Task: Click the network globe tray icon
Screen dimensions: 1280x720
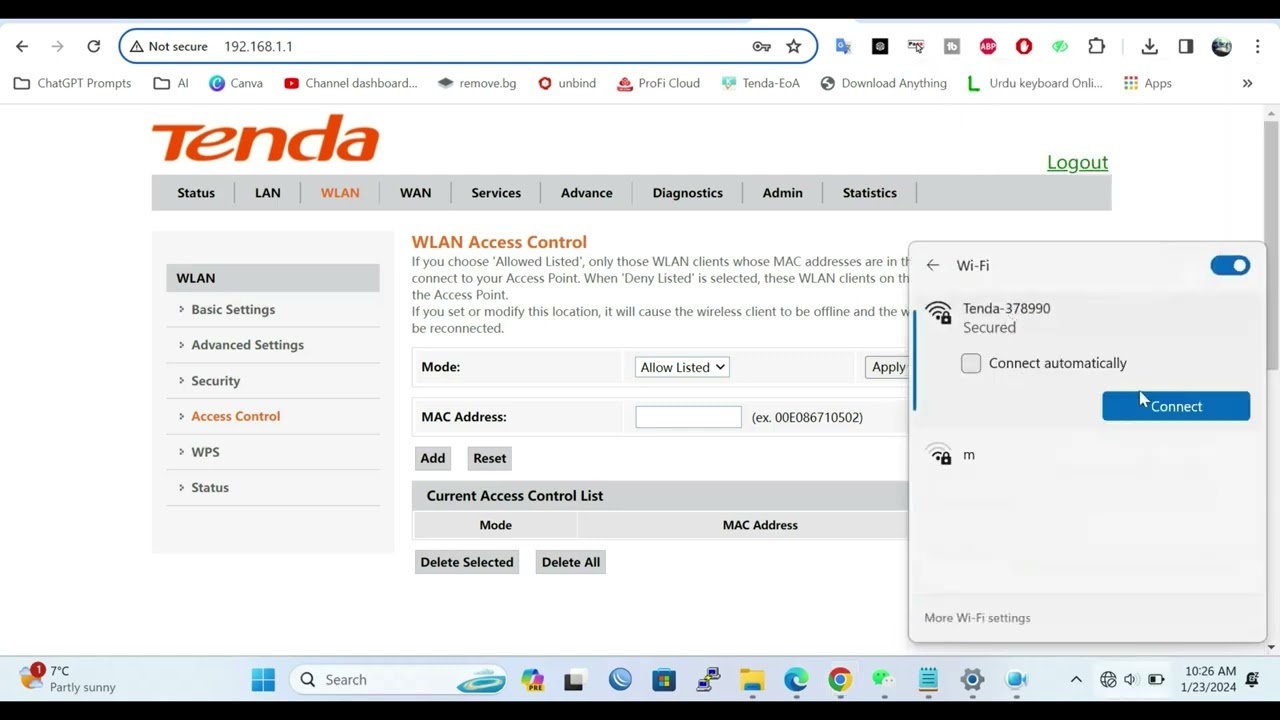Action: [1108, 680]
